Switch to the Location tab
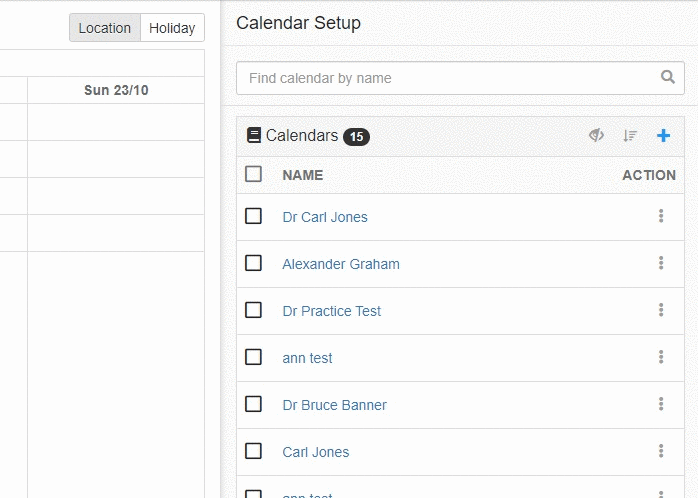 point(105,28)
